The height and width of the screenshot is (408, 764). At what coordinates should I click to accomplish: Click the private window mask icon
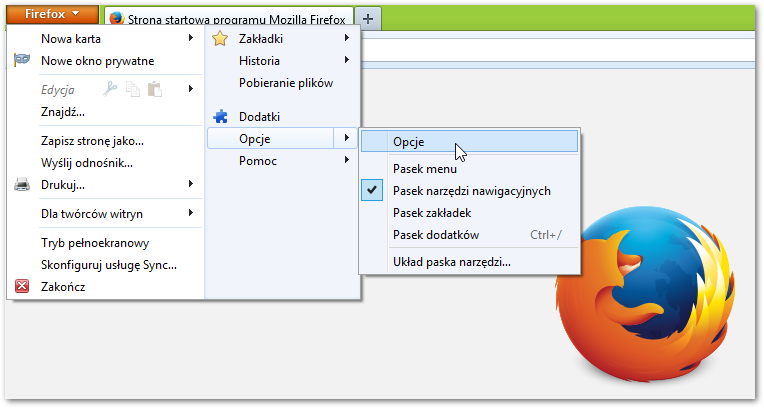pyautogui.click(x=22, y=60)
